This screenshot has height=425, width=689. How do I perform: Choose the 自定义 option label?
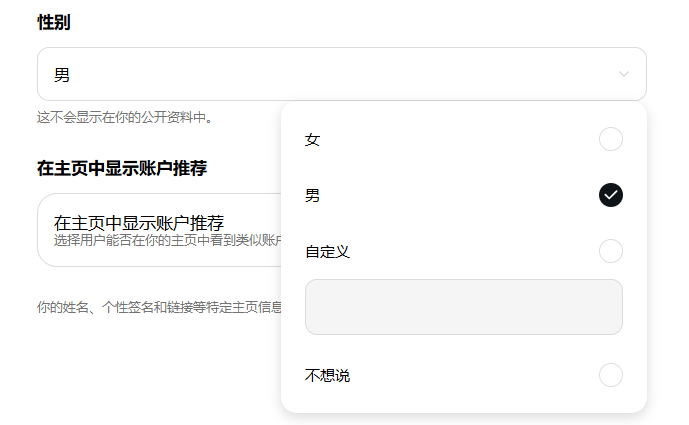tap(327, 251)
